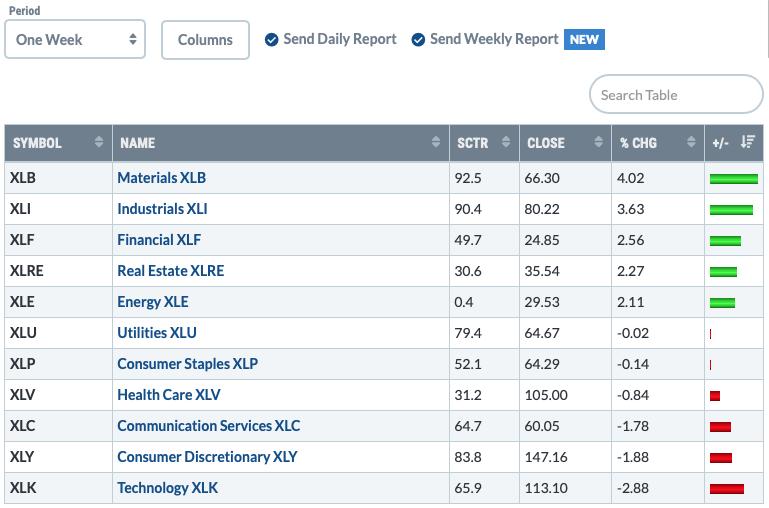769x508 pixels.
Task: Open the Consumer Discretionary XLY link
Action: click(x=207, y=457)
